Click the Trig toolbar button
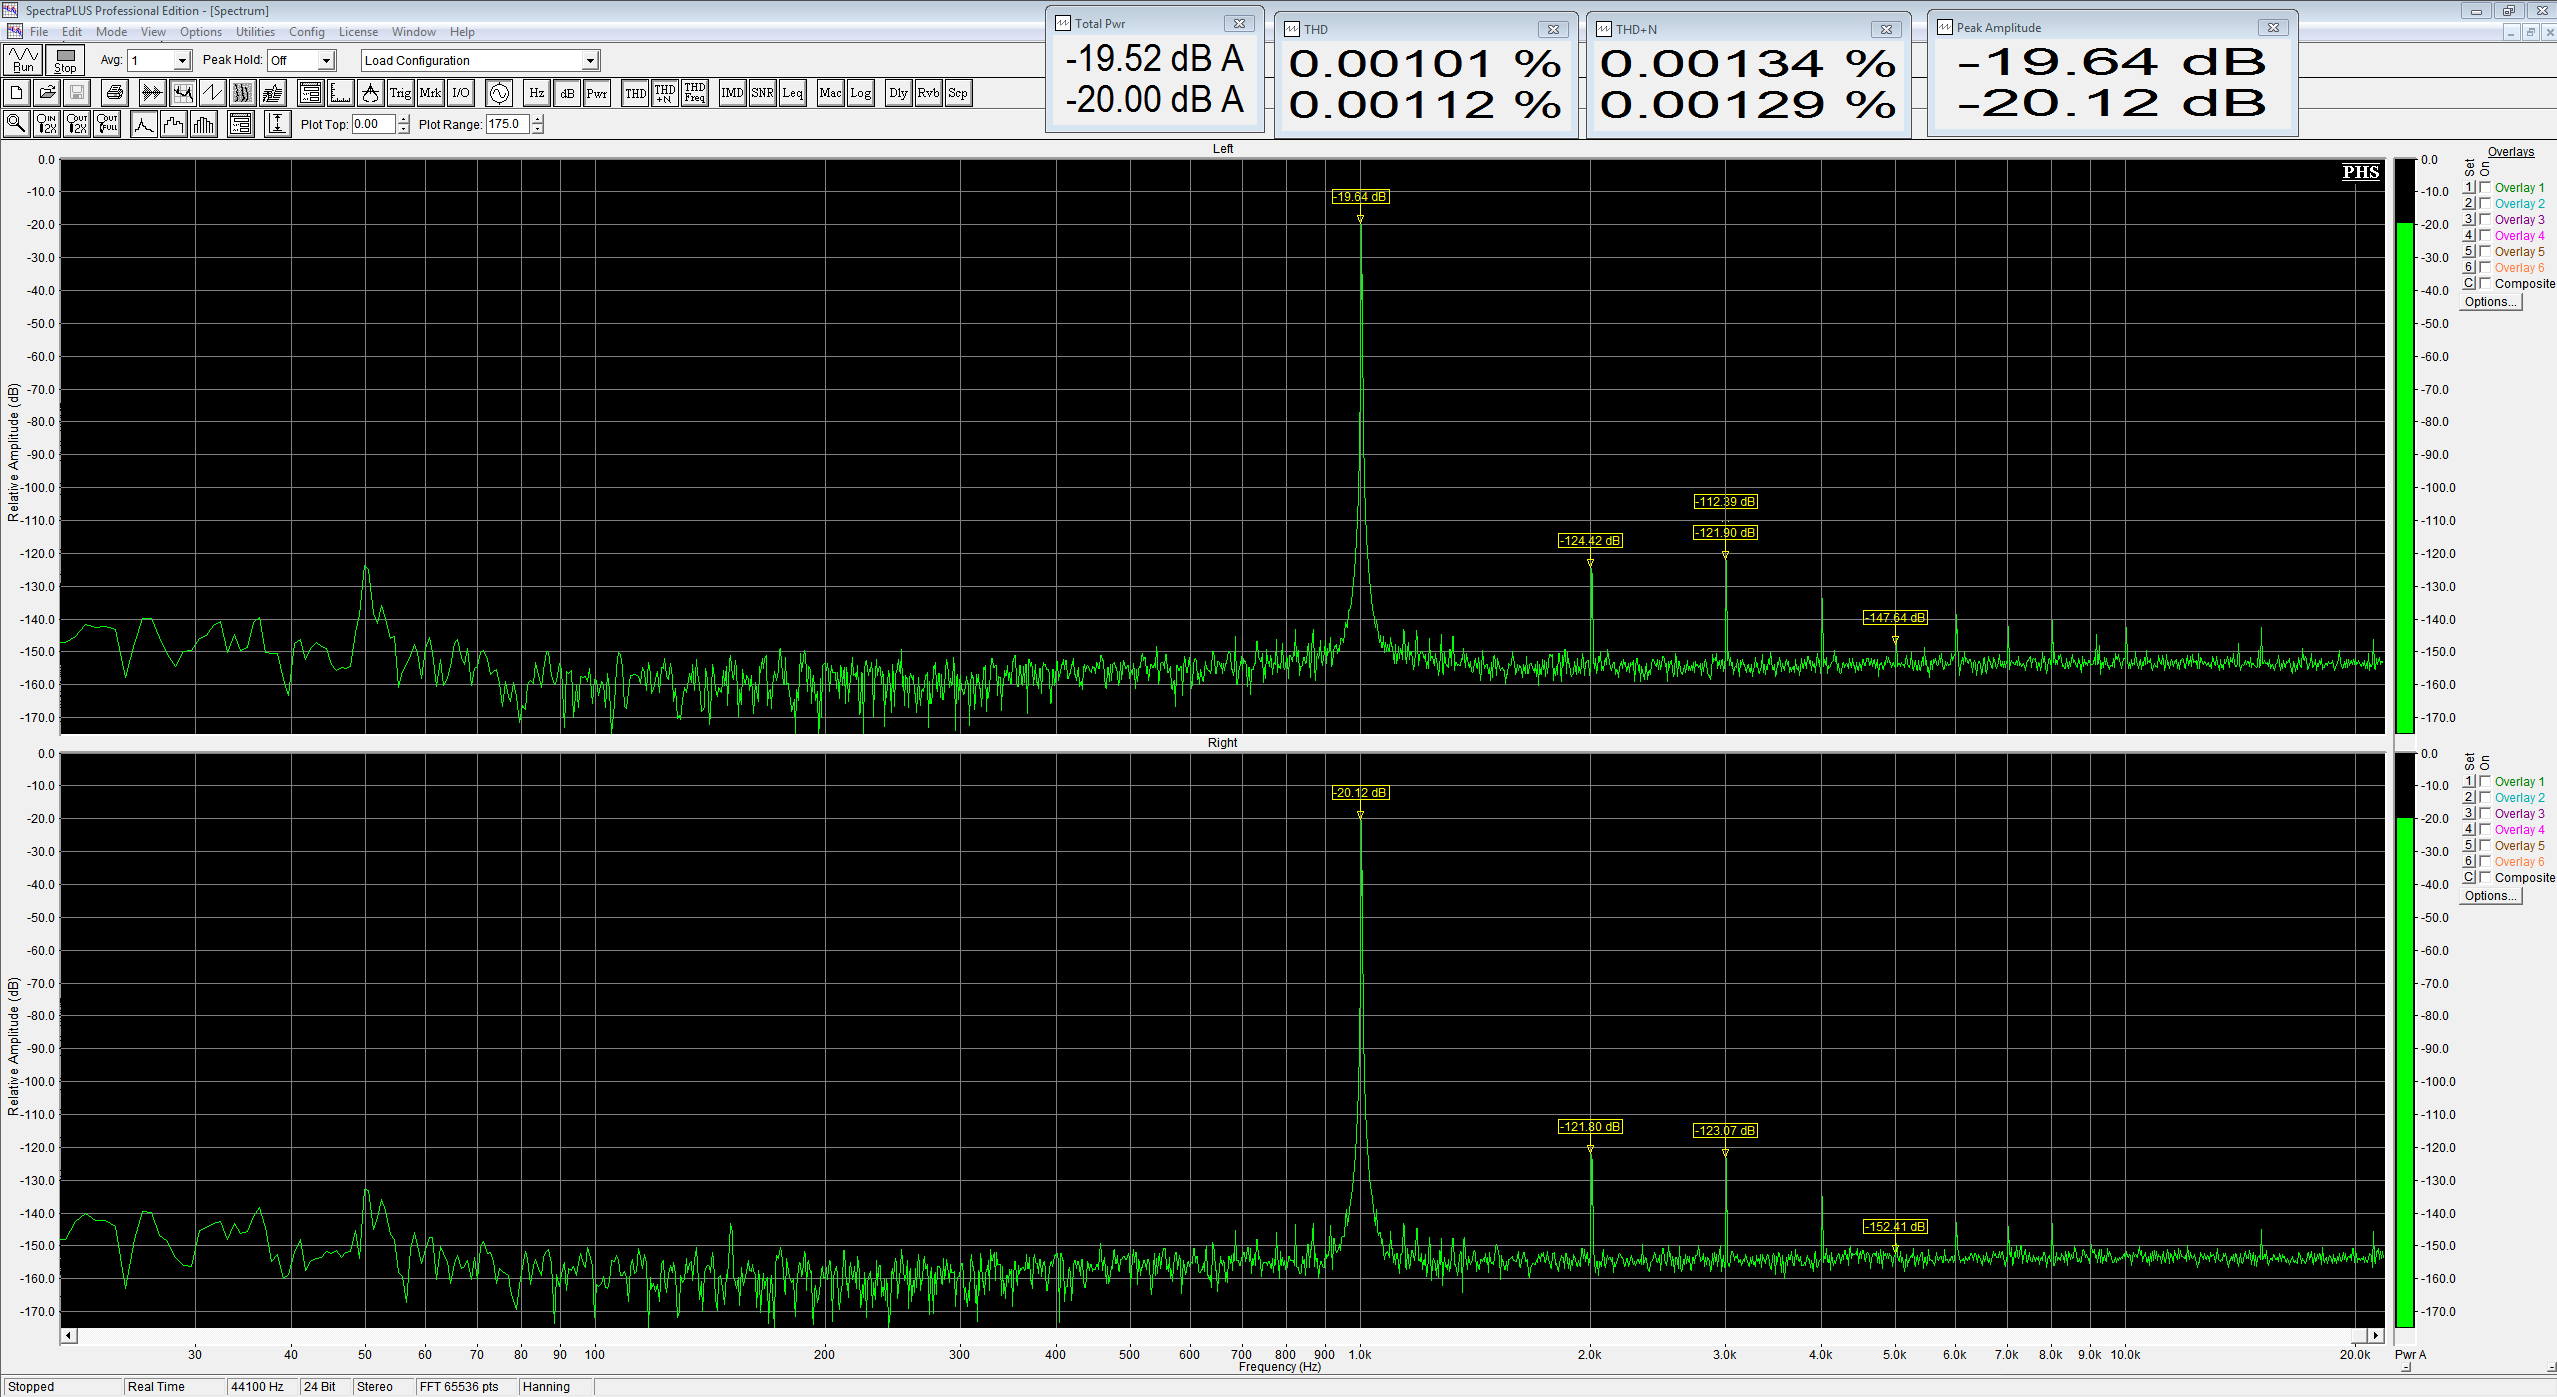 tap(400, 93)
